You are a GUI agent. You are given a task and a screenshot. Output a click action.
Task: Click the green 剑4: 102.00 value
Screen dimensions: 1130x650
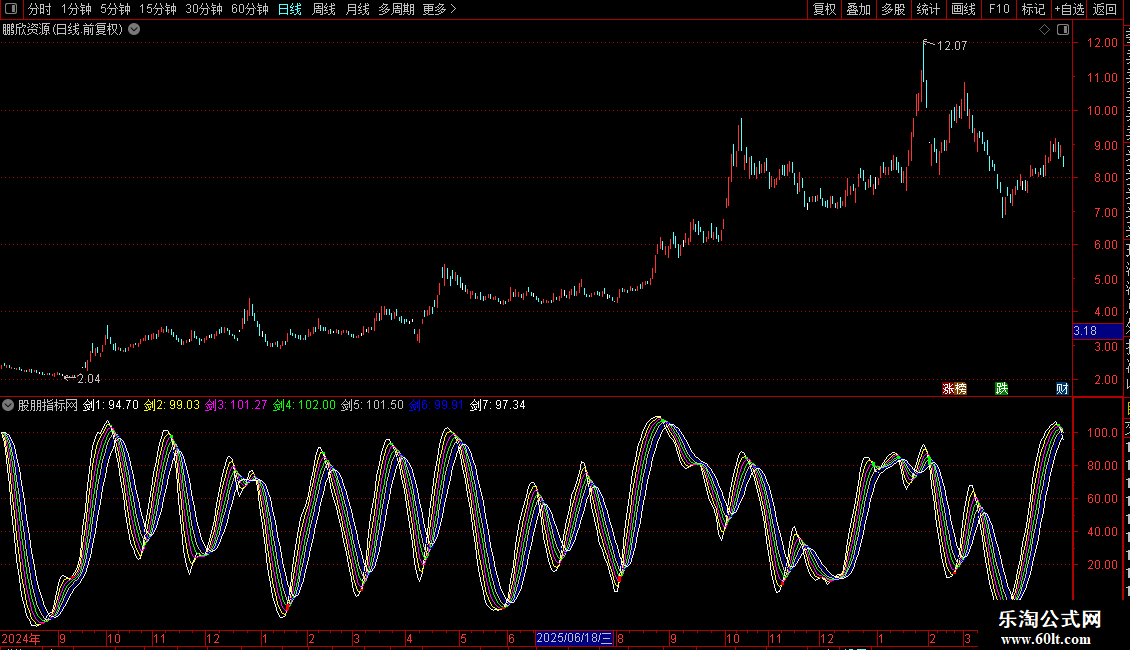coord(304,405)
